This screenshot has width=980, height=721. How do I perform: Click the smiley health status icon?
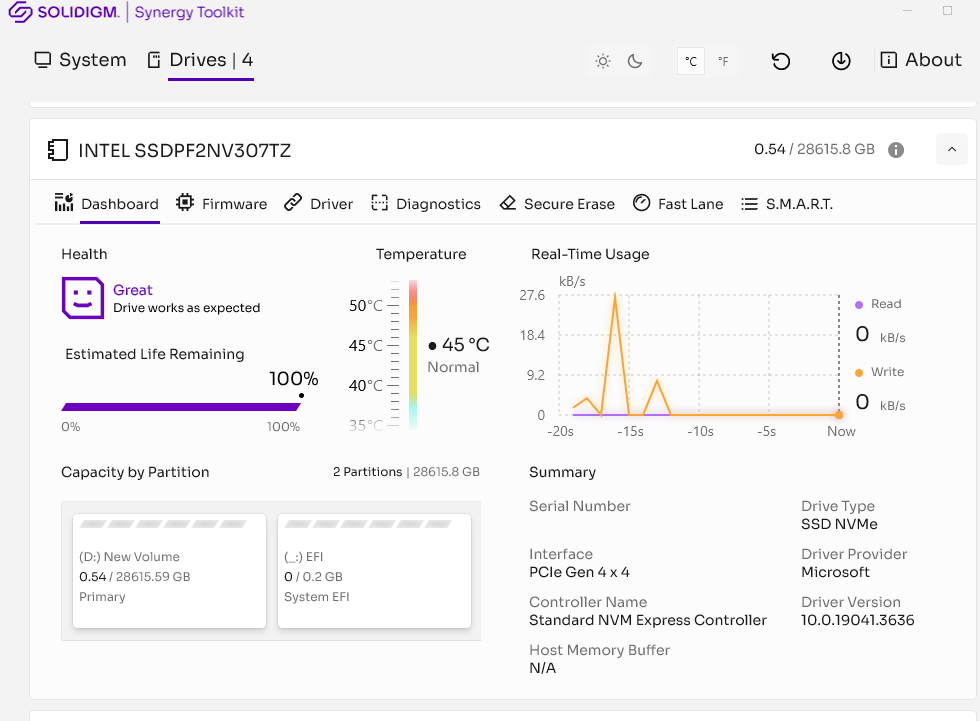[82, 298]
